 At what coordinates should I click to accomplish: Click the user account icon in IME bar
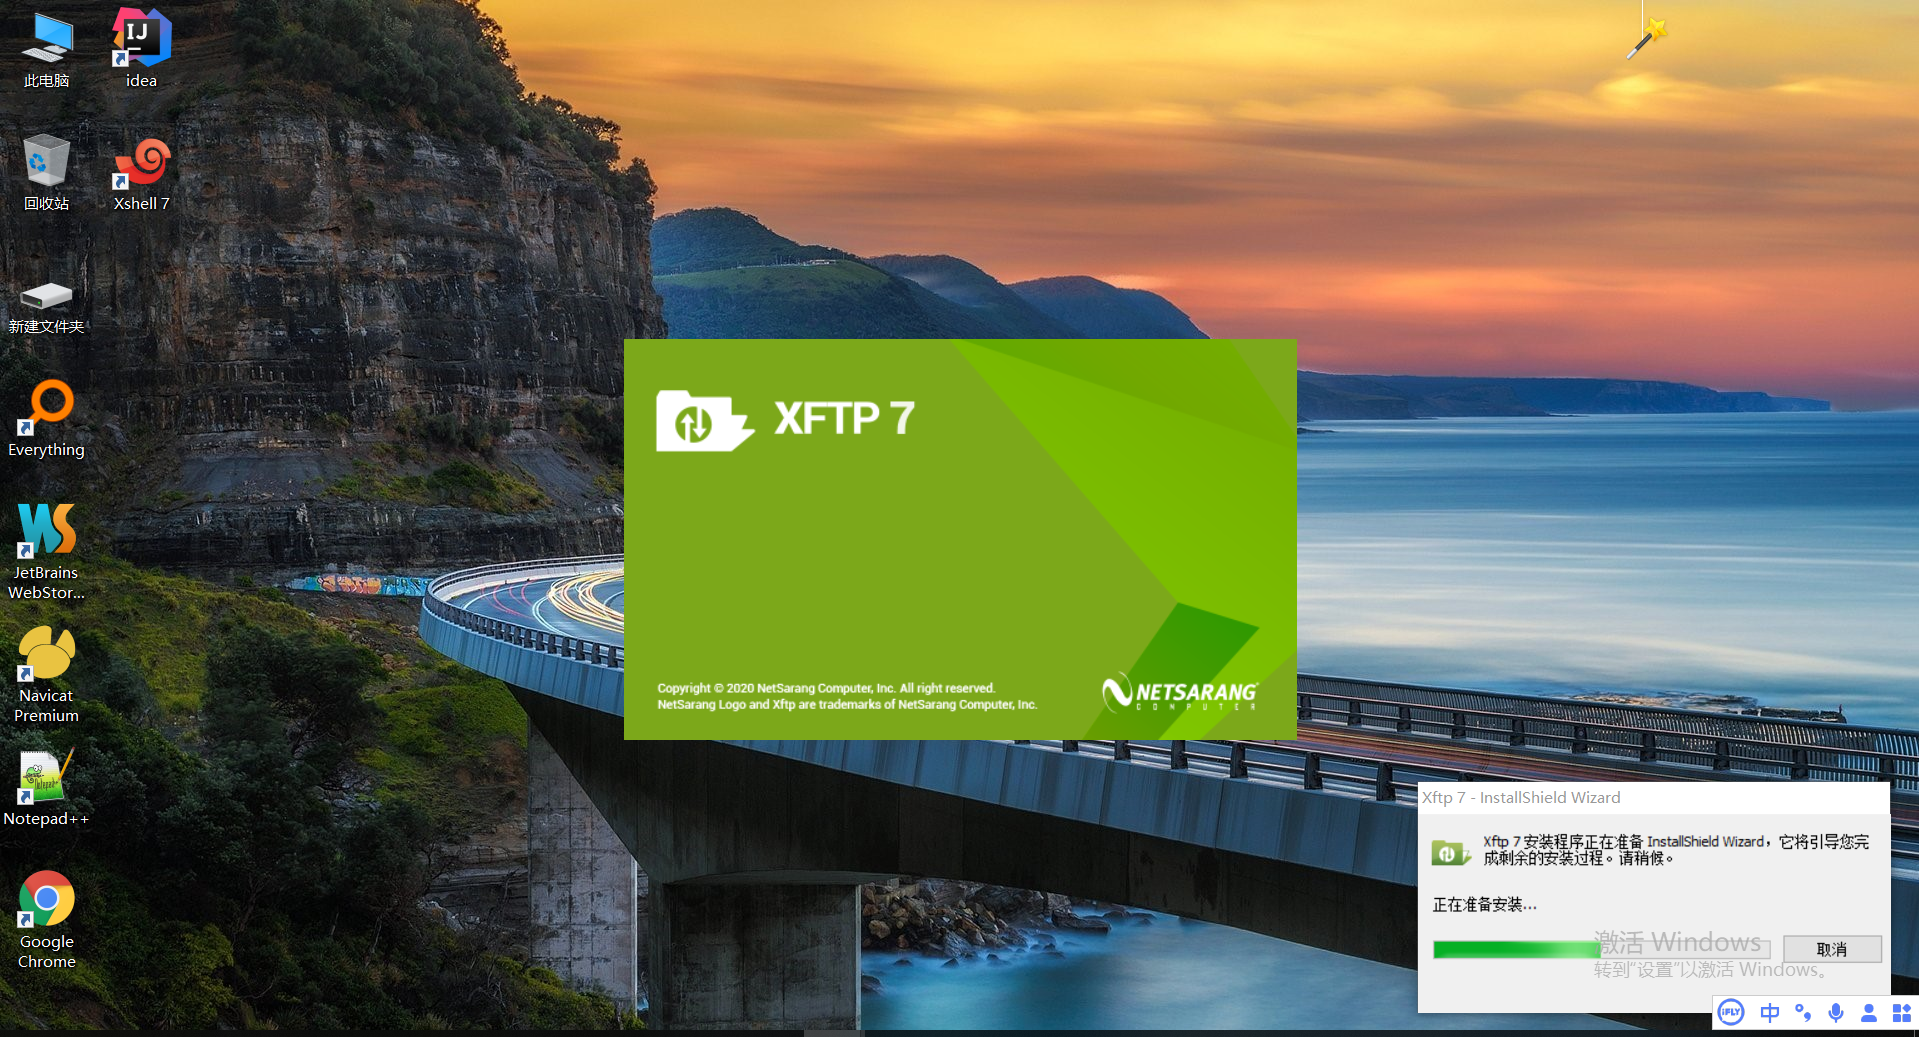point(1869,1013)
